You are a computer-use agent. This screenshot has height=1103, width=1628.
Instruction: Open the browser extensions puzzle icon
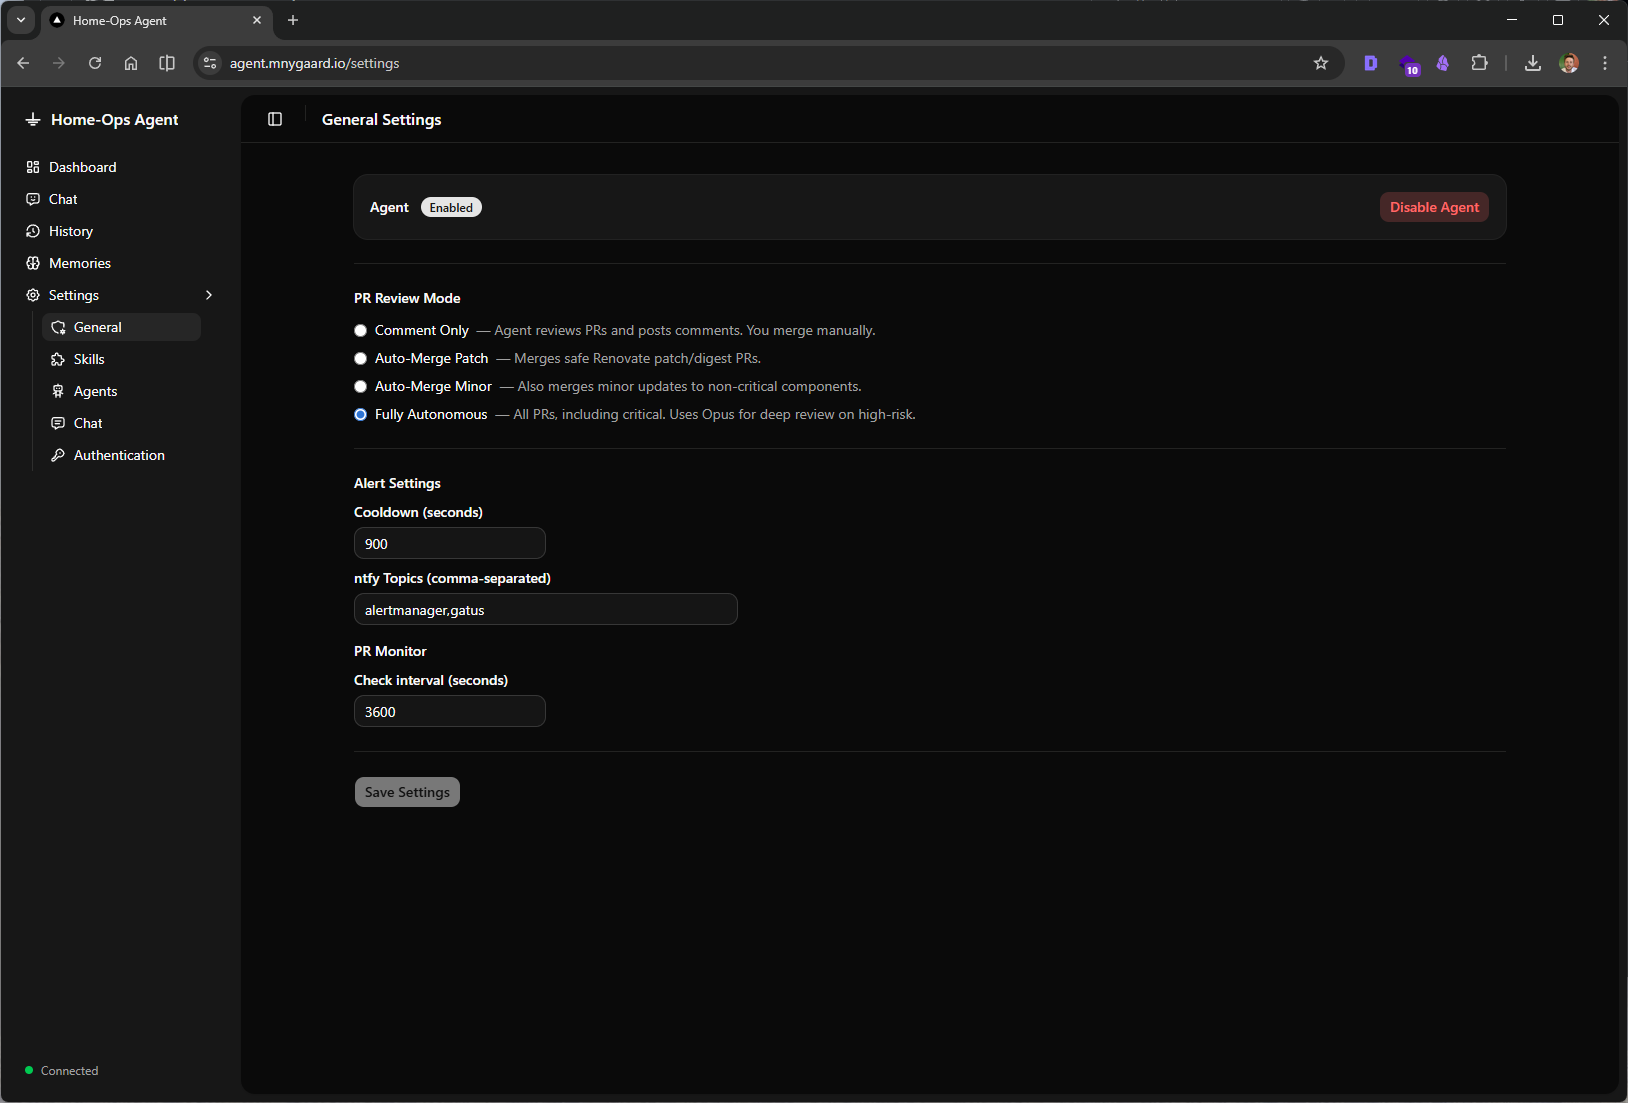1479,63
